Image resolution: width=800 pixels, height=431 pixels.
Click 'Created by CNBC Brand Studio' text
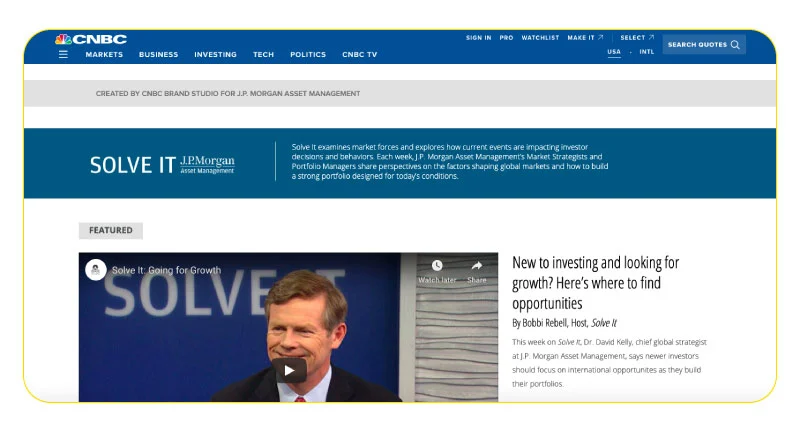click(x=228, y=93)
